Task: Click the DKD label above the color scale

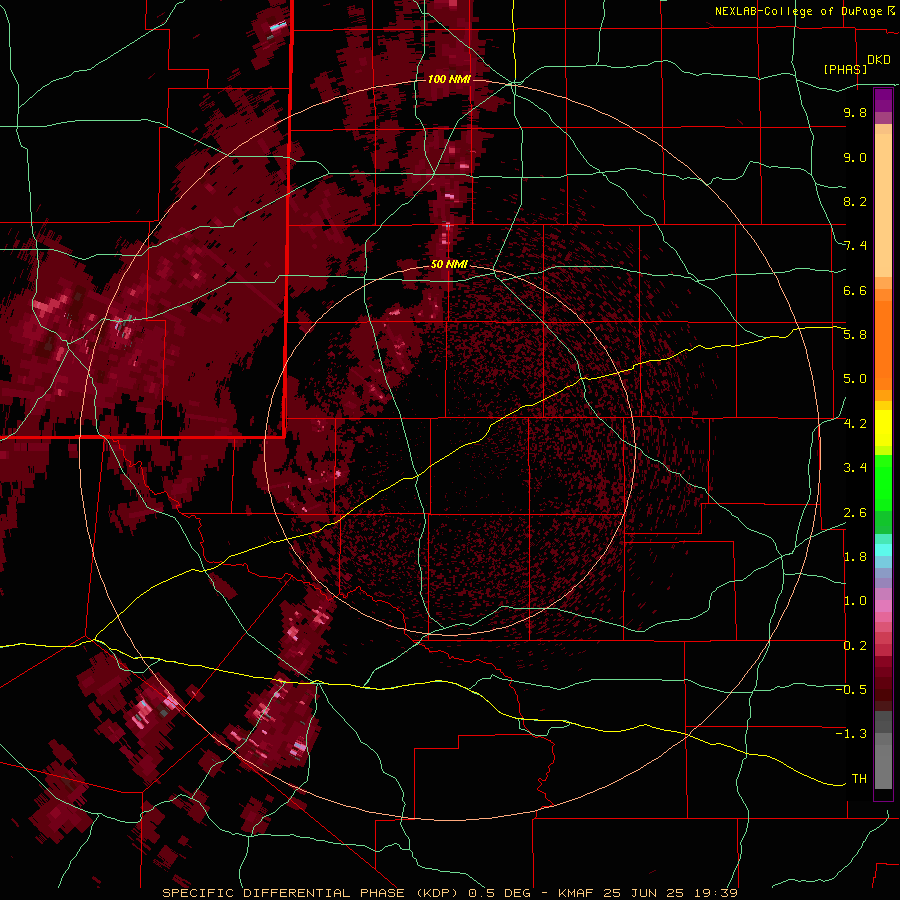Action: (x=879, y=59)
